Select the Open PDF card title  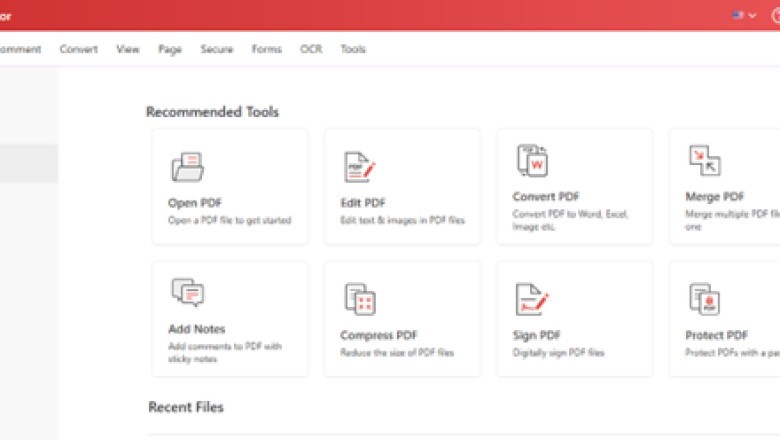click(195, 203)
